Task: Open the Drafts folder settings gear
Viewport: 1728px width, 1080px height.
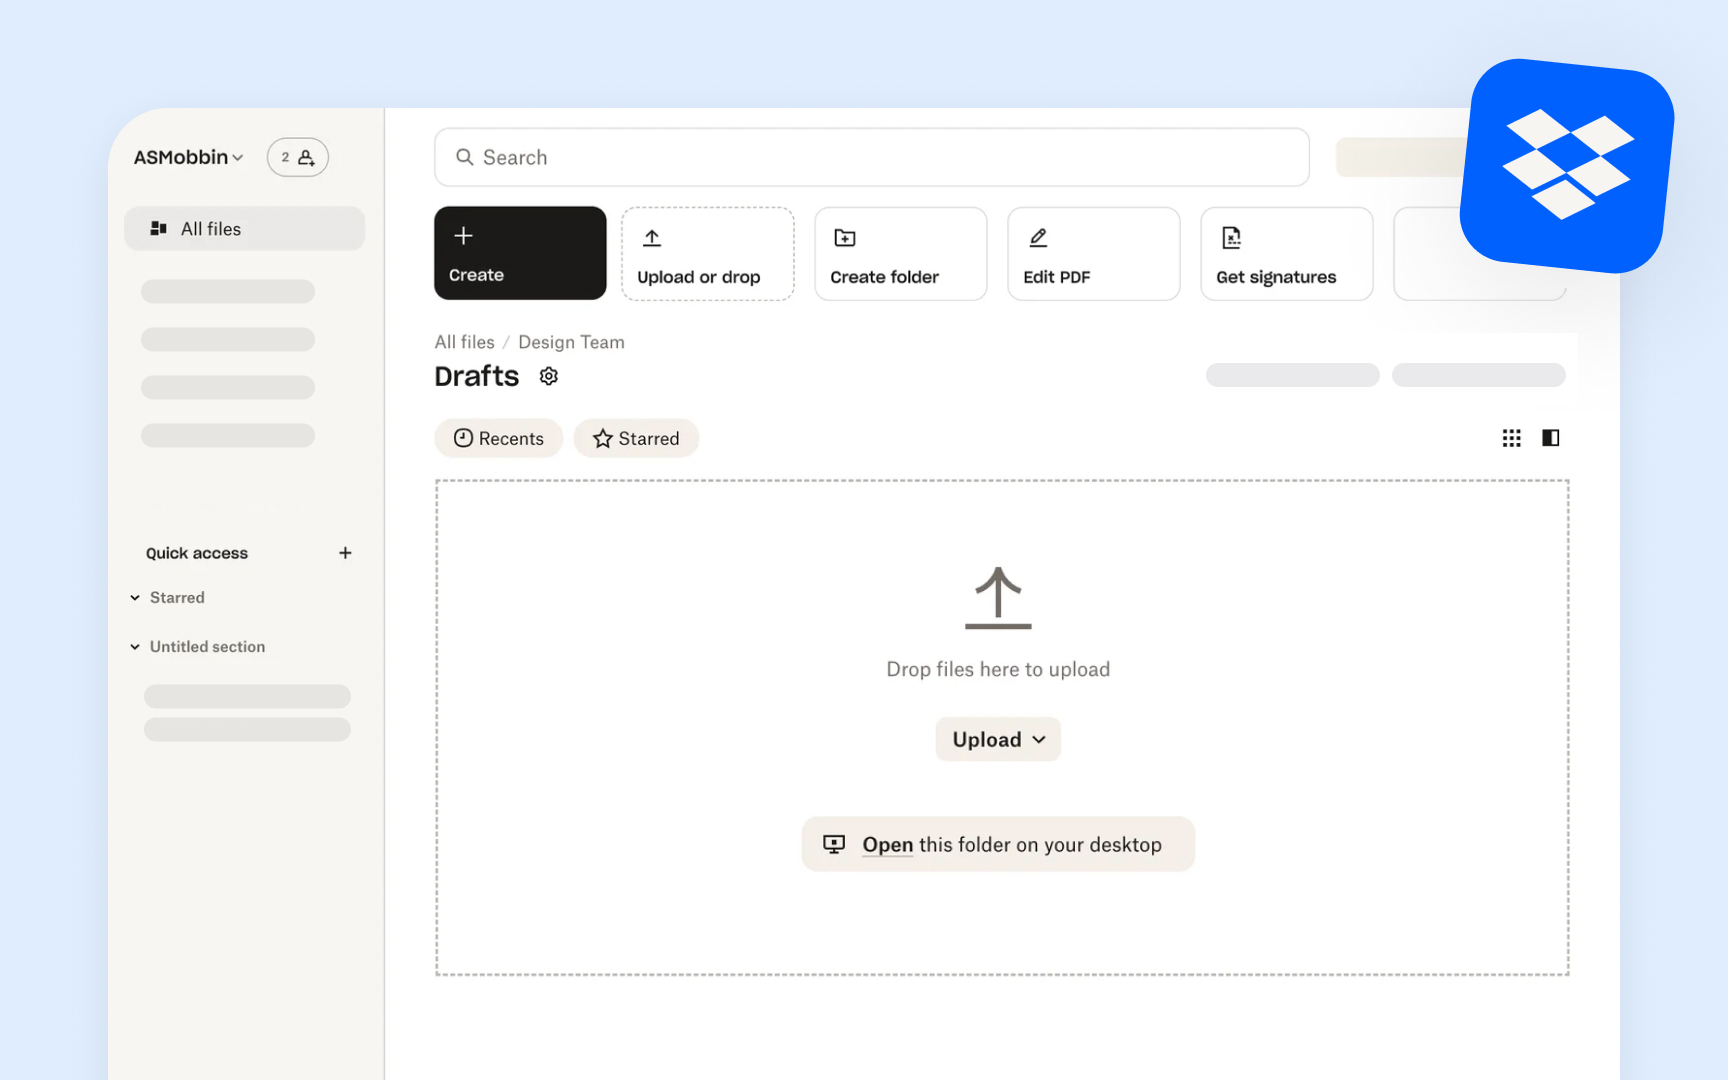Action: tap(548, 376)
